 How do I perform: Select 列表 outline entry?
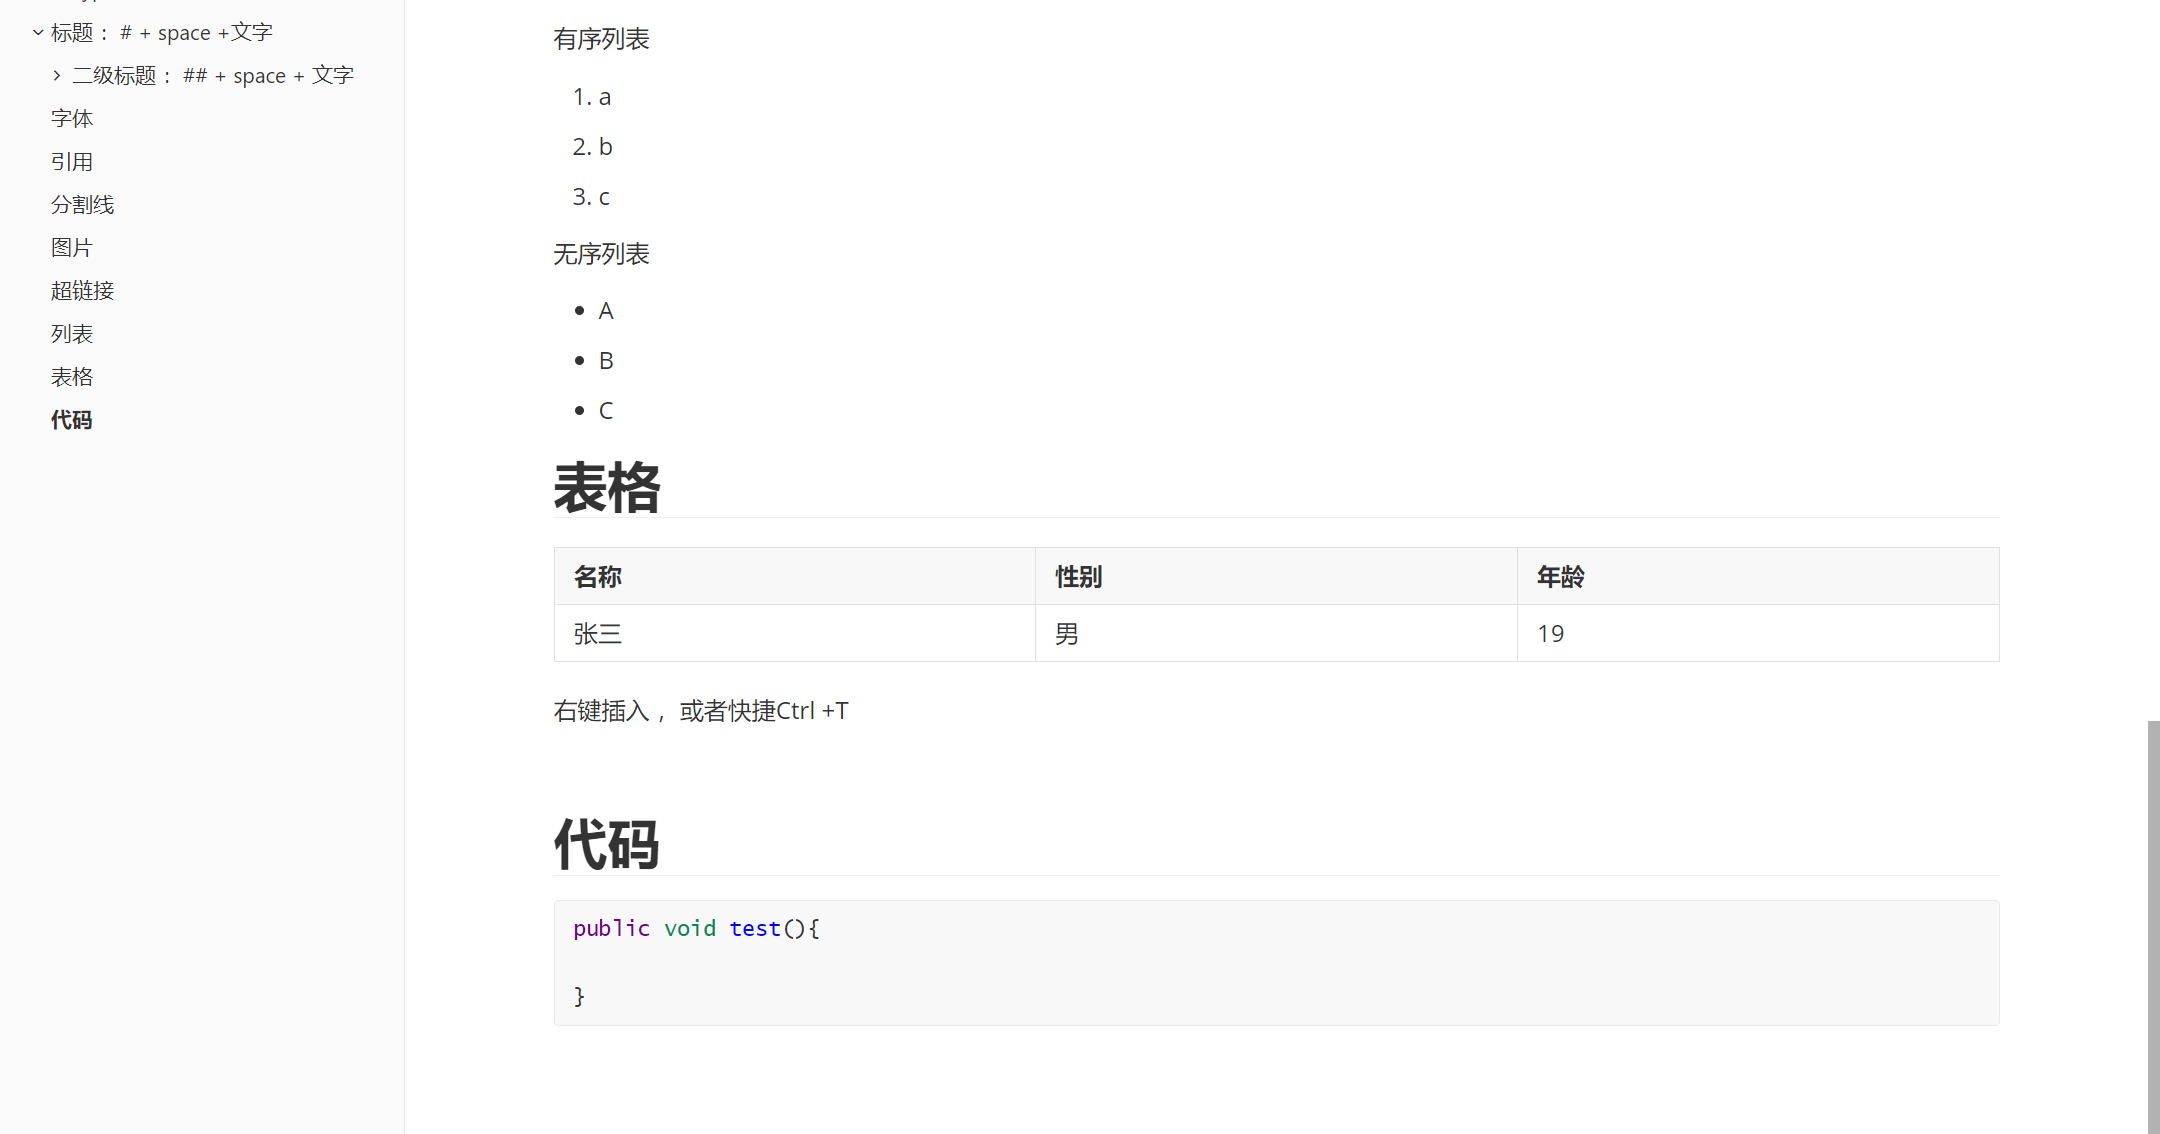click(x=72, y=334)
